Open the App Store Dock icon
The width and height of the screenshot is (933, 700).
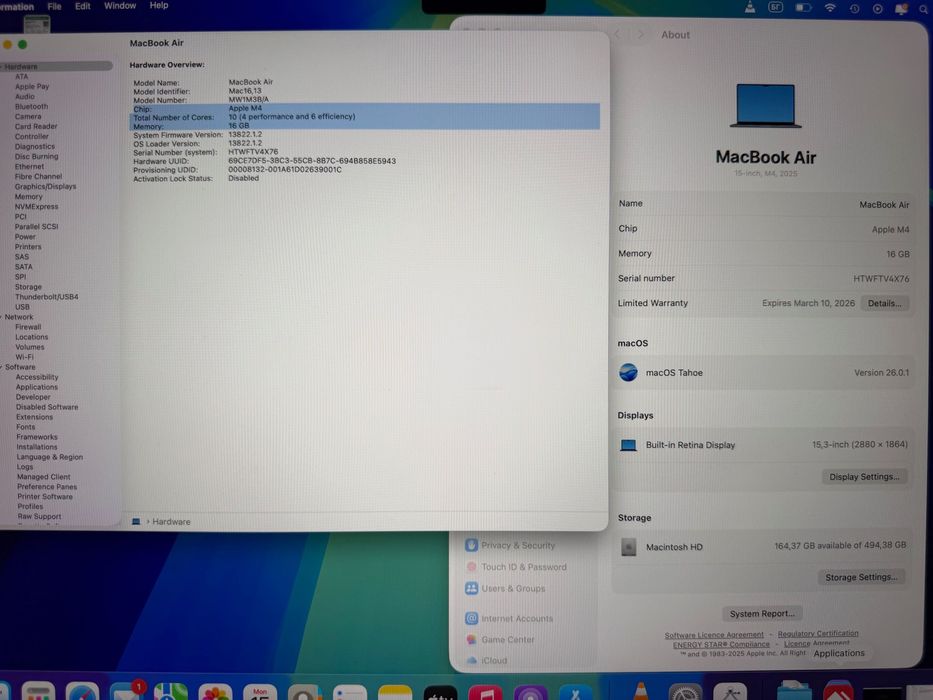pyautogui.click(x=575, y=693)
